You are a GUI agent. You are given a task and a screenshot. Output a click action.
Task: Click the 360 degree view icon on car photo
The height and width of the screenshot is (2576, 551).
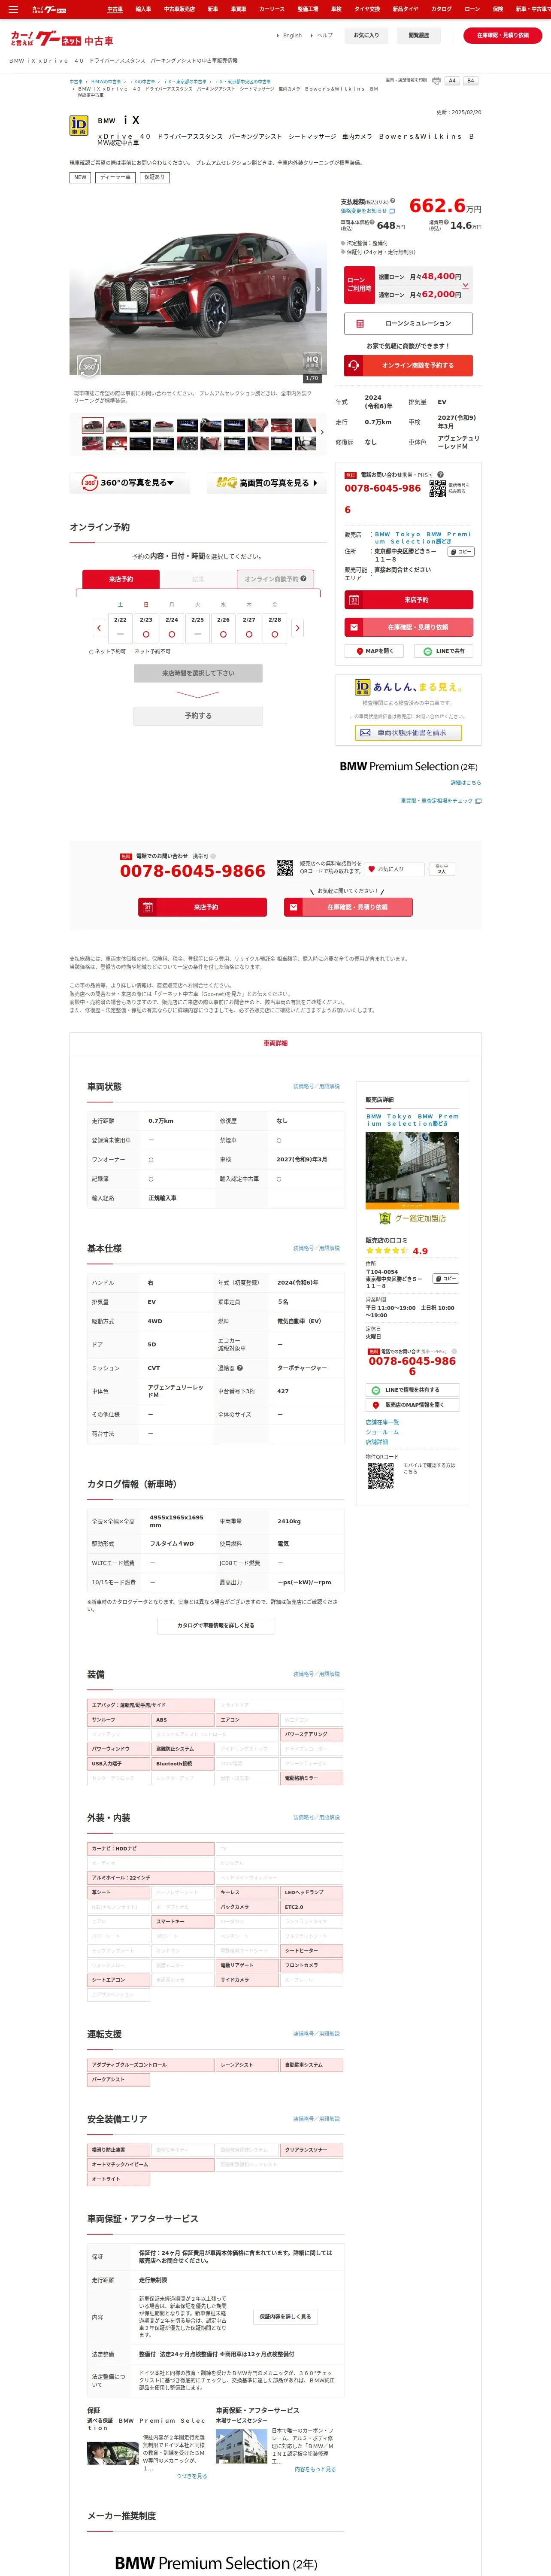pos(89,366)
